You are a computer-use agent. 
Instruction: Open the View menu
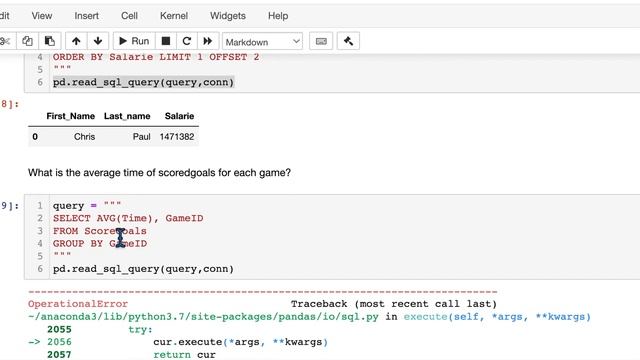[x=42, y=16]
